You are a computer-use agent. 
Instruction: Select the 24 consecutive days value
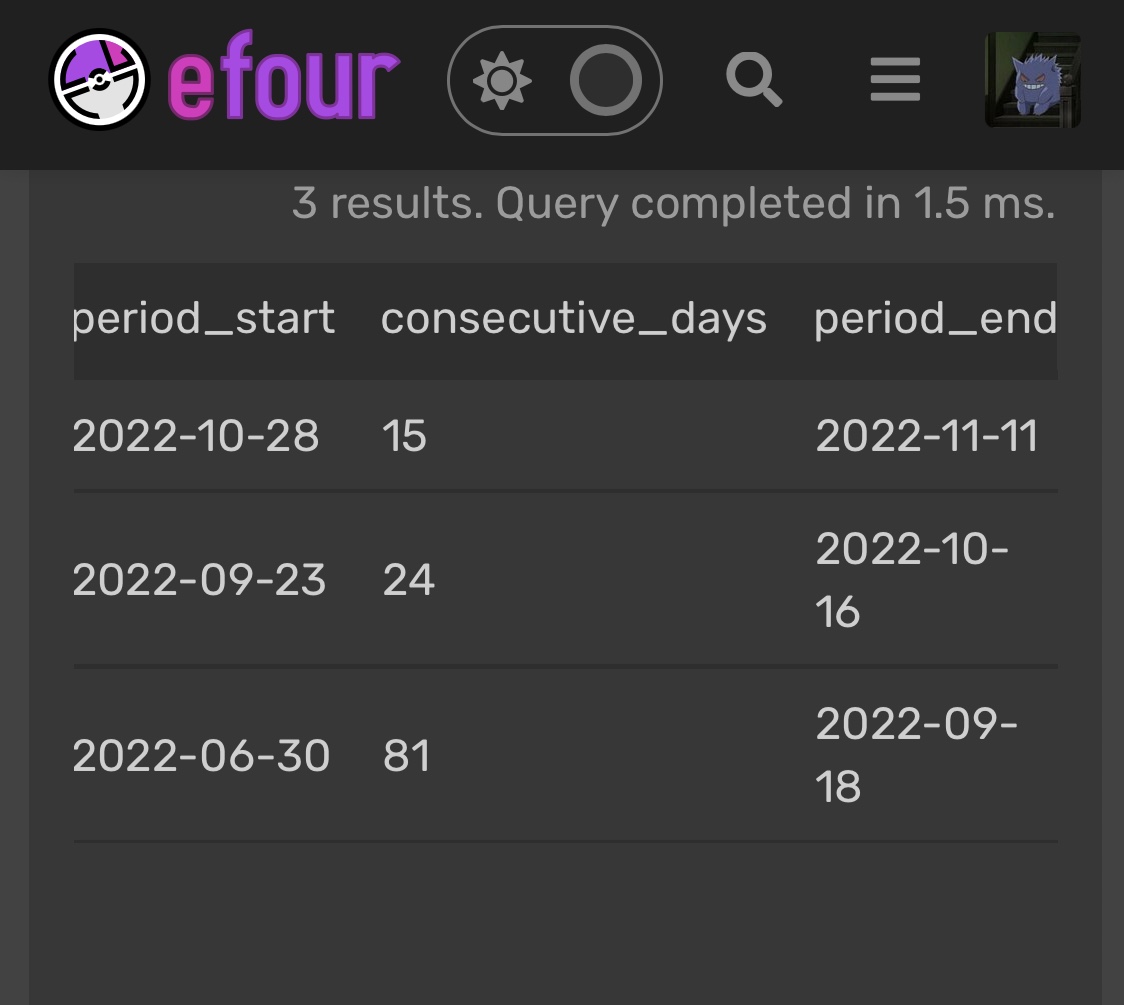[408, 580]
